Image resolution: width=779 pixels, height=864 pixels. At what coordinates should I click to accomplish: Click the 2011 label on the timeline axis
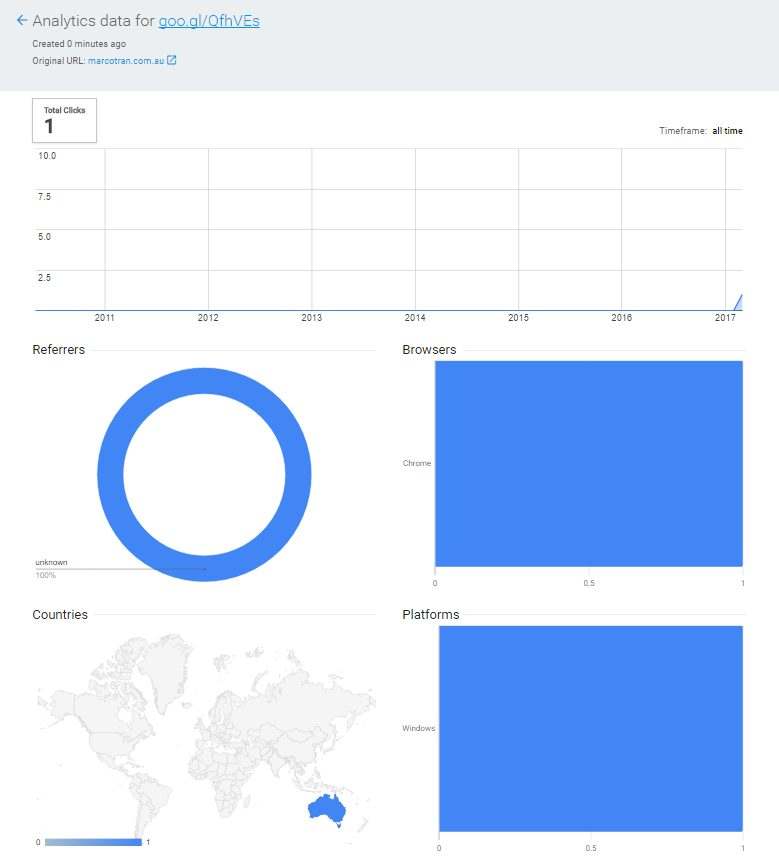pyautogui.click(x=104, y=318)
